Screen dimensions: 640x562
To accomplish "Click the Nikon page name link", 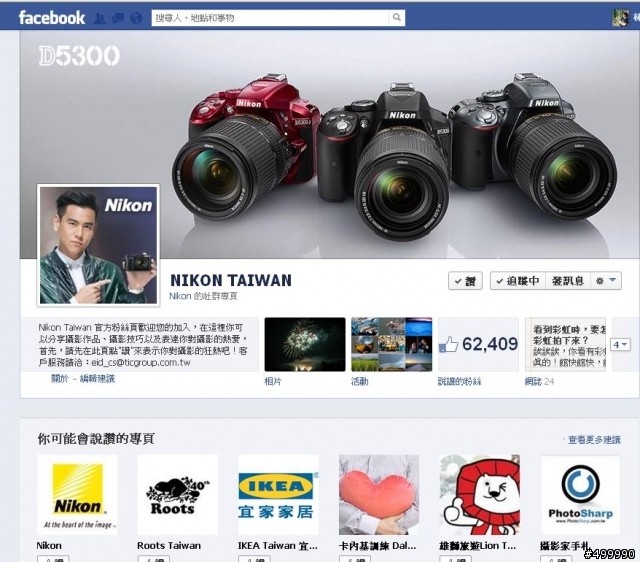I will click(x=49, y=546).
